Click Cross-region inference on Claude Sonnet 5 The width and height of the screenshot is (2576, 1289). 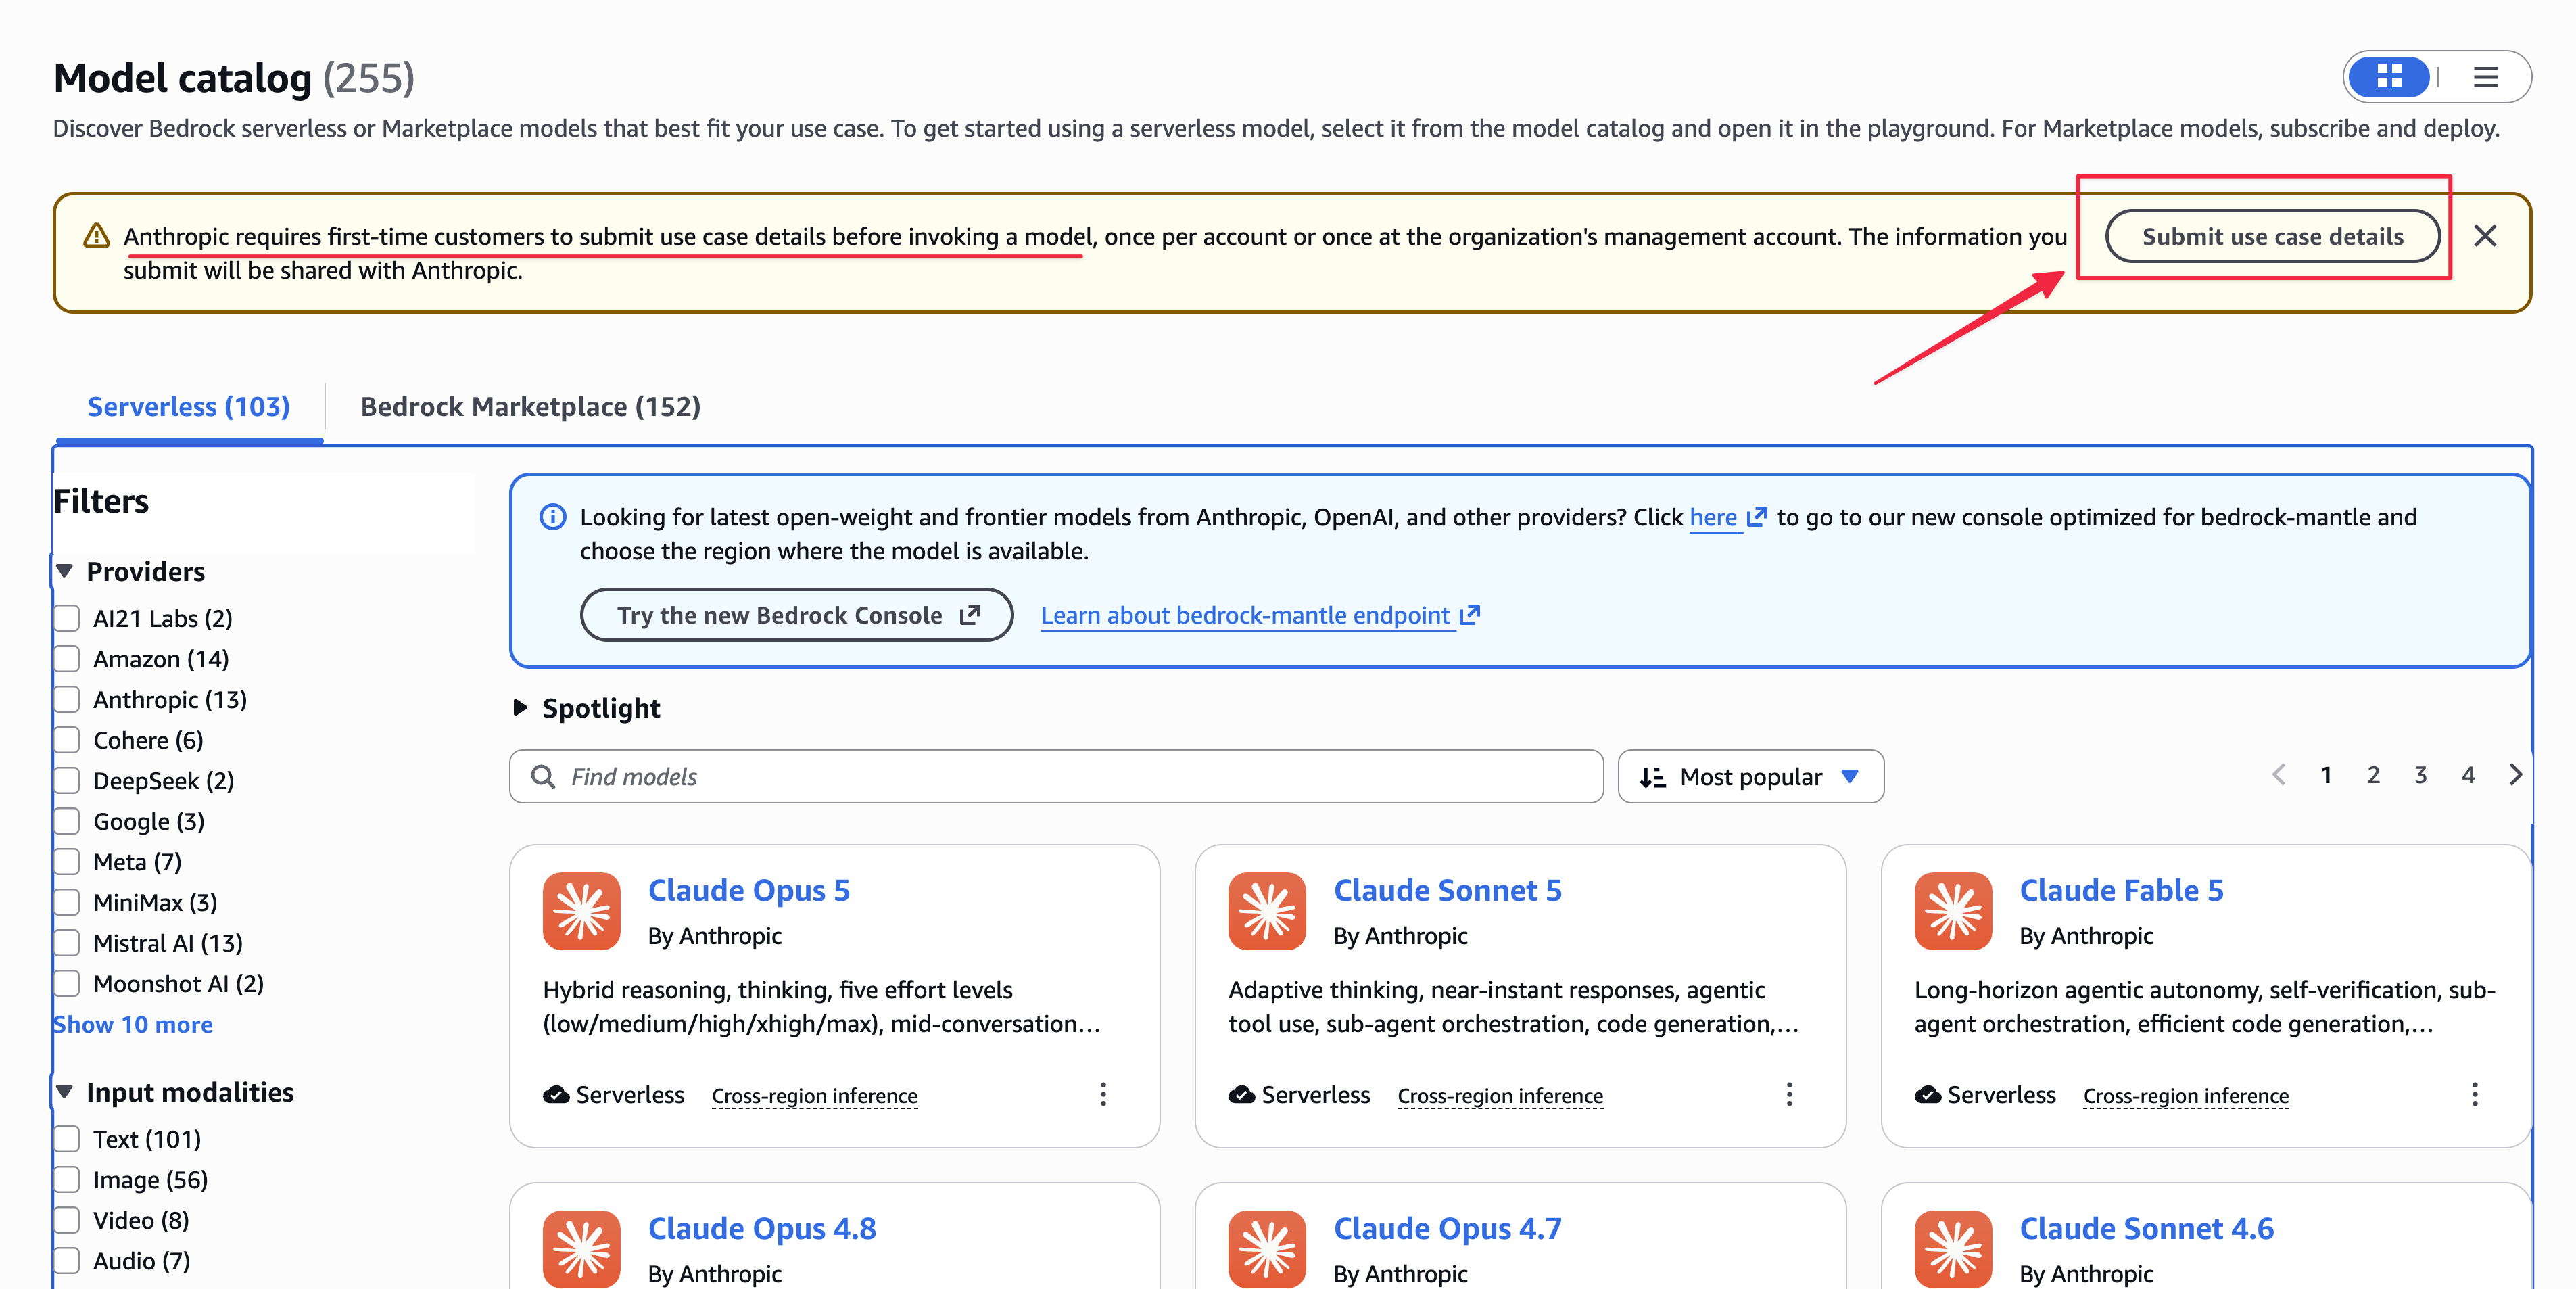pos(1500,1096)
